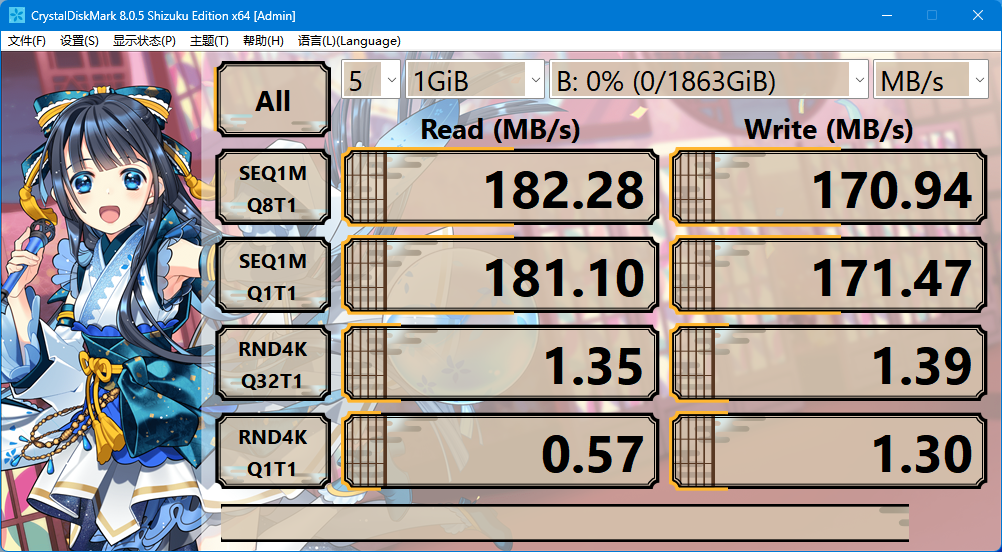This screenshot has width=1002, height=552.
Task: Open the 语言(L)(Language) menu
Action: click(349, 41)
